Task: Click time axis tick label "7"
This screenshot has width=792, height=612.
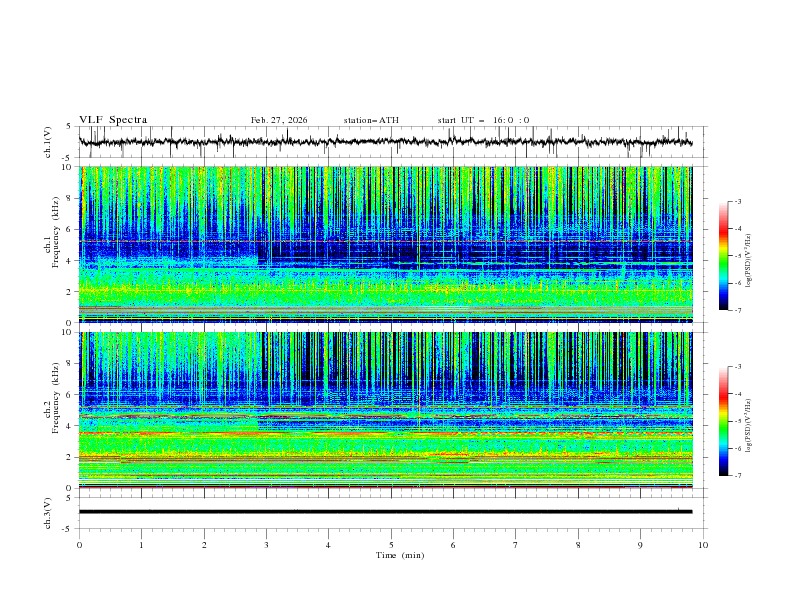Action: 516,545
